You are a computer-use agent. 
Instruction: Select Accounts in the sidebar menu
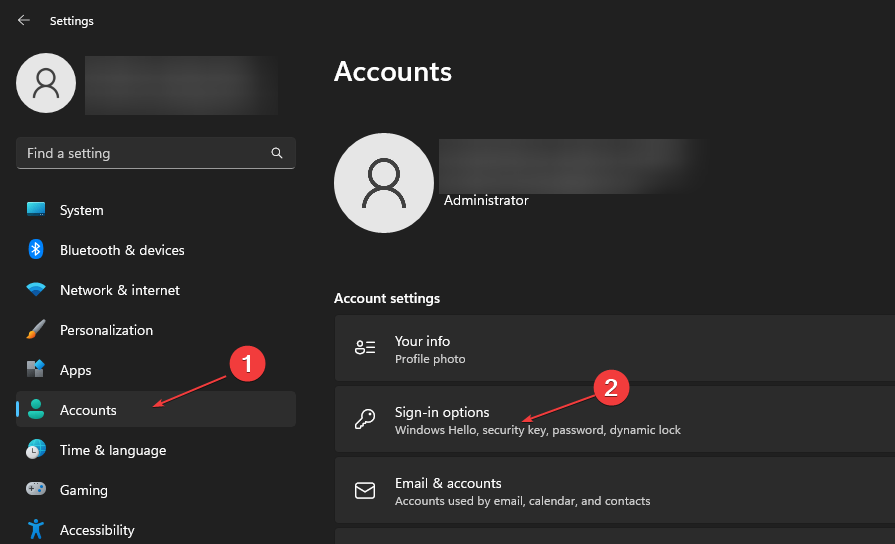88,410
